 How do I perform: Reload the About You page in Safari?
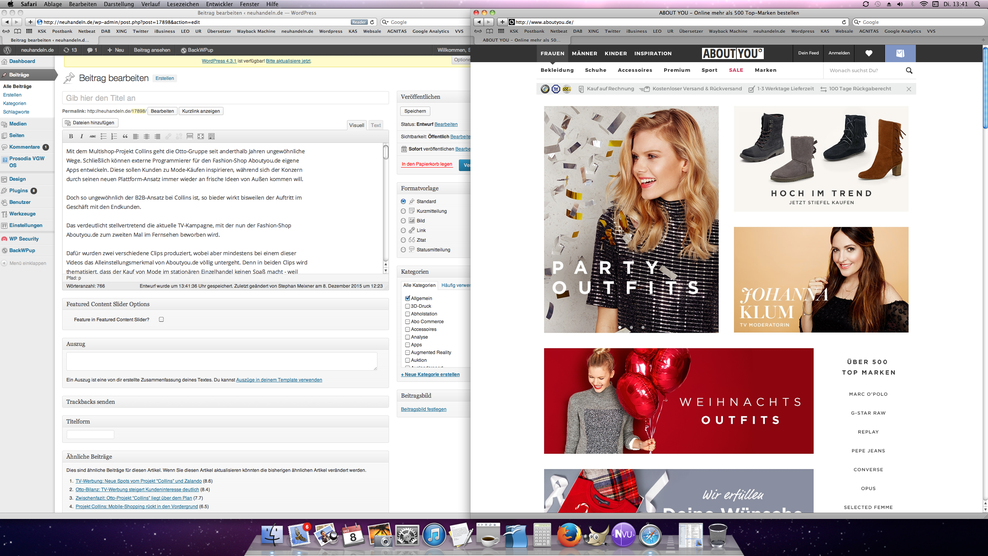pos(844,22)
